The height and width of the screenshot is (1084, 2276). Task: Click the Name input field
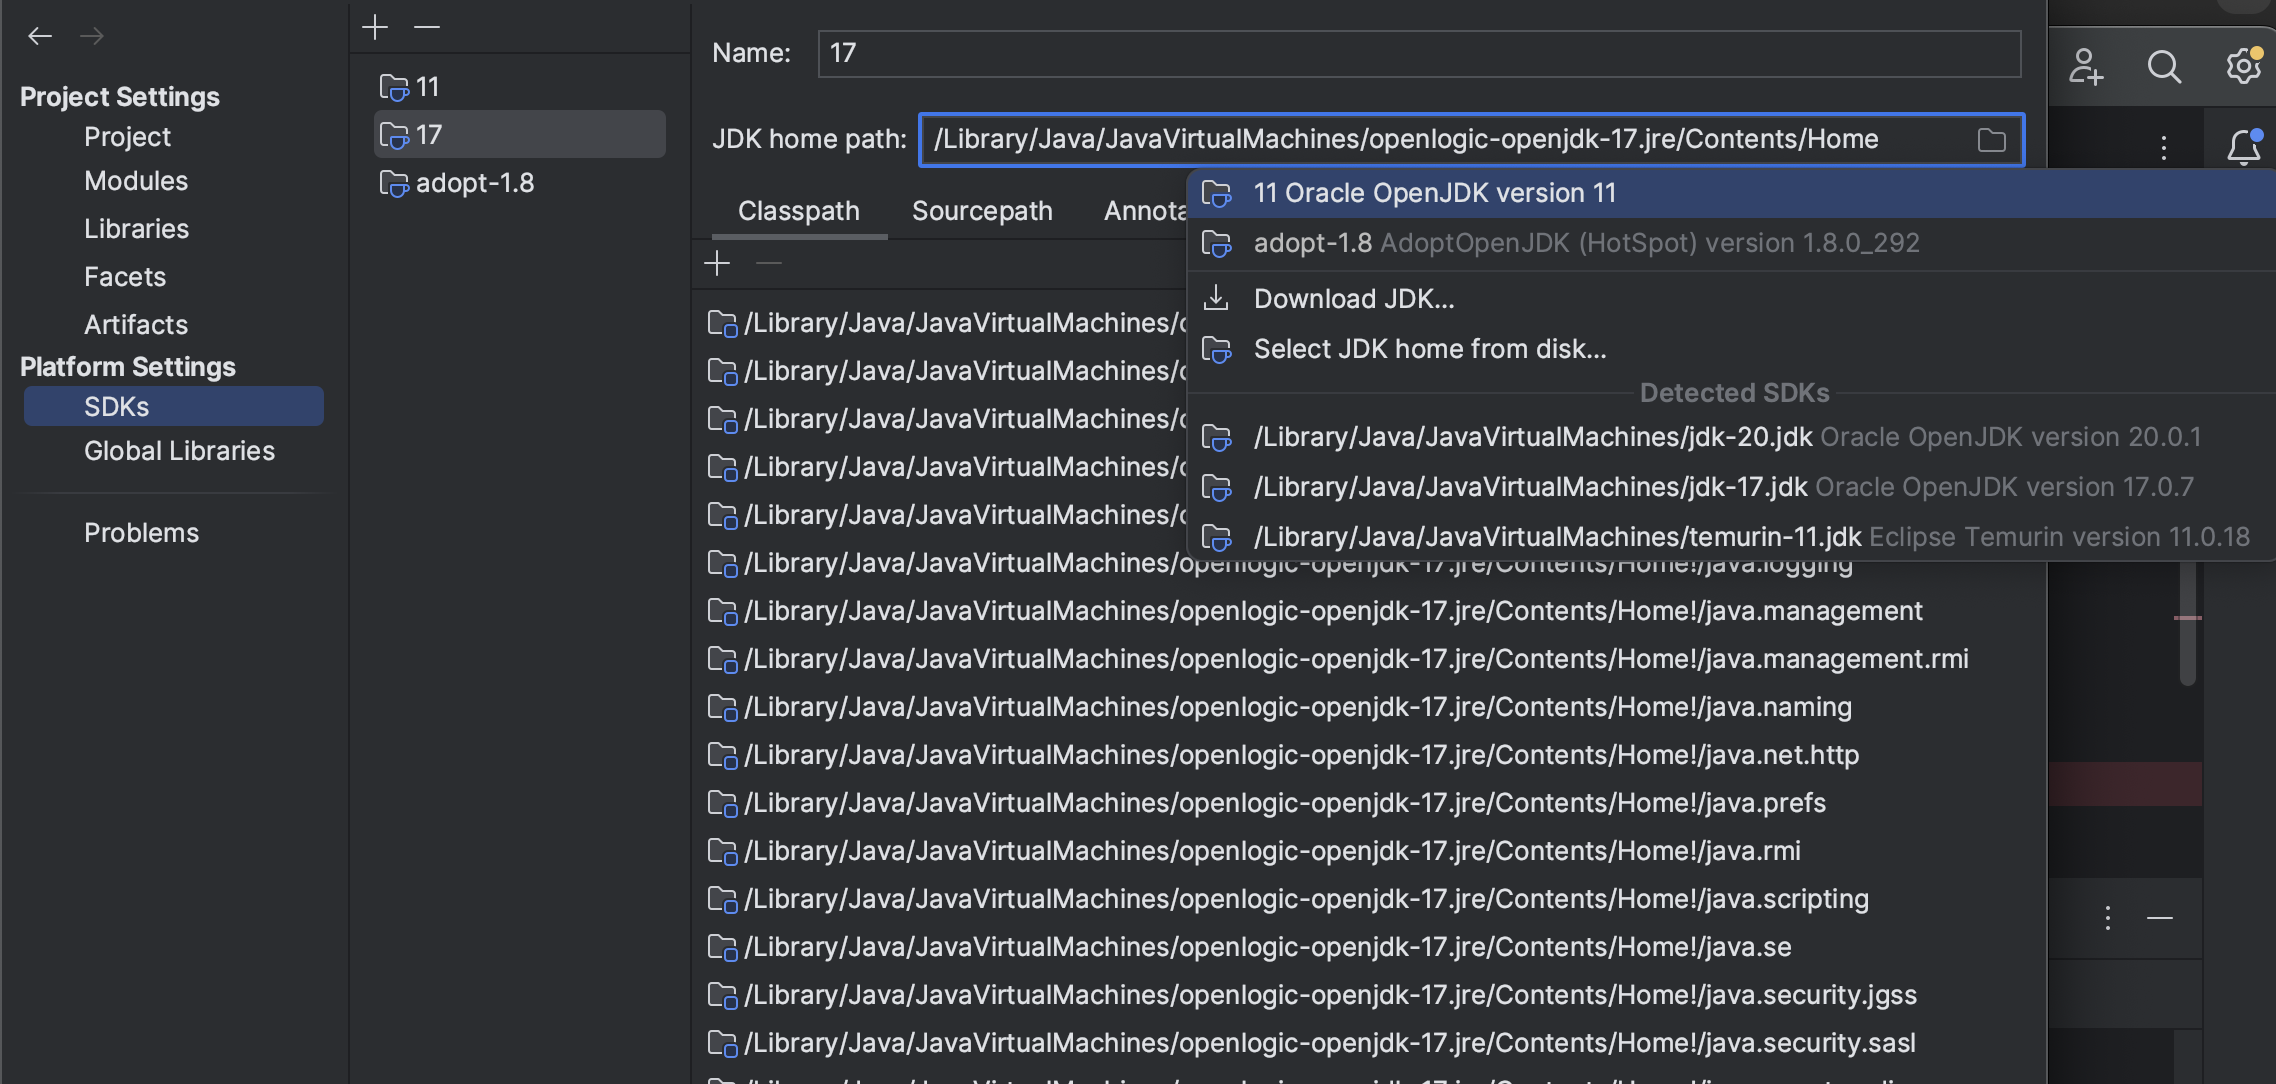click(x=1418, y=53)
